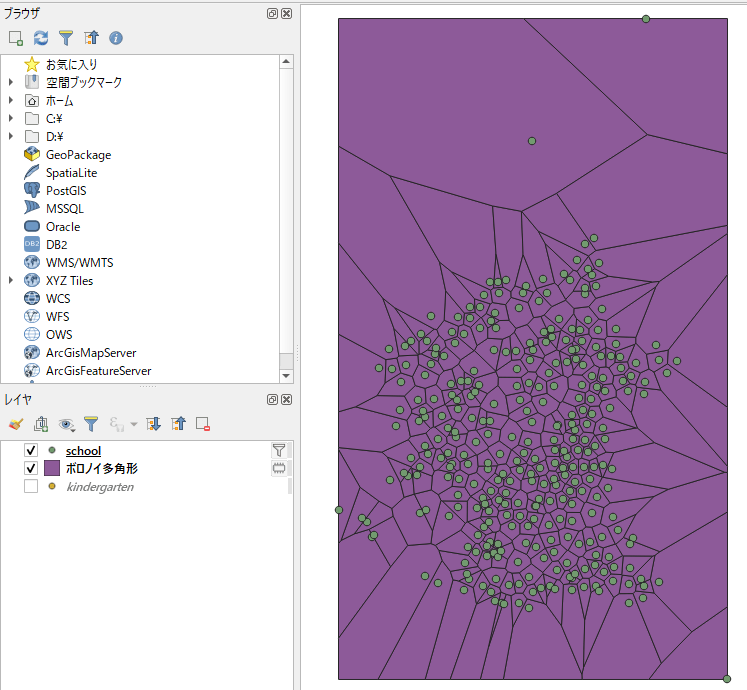The height and width of the screenshot is (690, 747).
Task: Click the Browser vertical scrollbar thumb
Action: click(x=286, y=361)
